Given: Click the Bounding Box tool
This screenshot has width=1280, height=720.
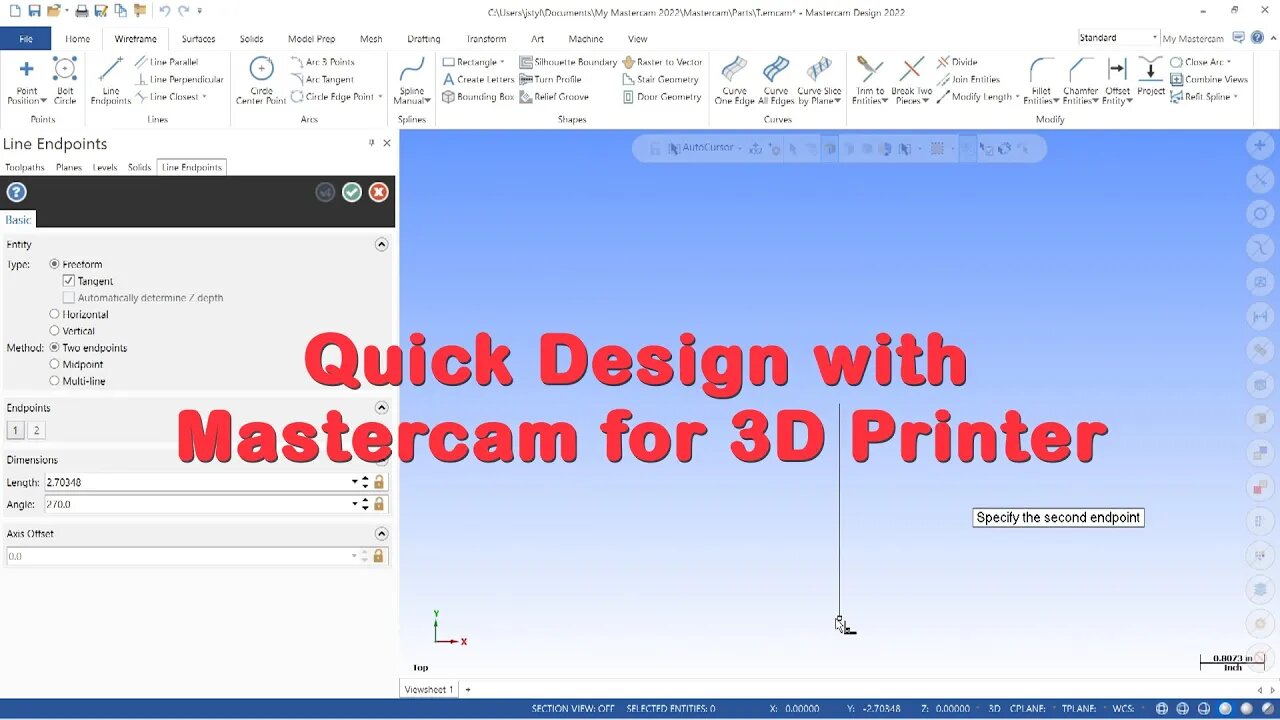Looking at the screenshot, I should tap(478, 97).
